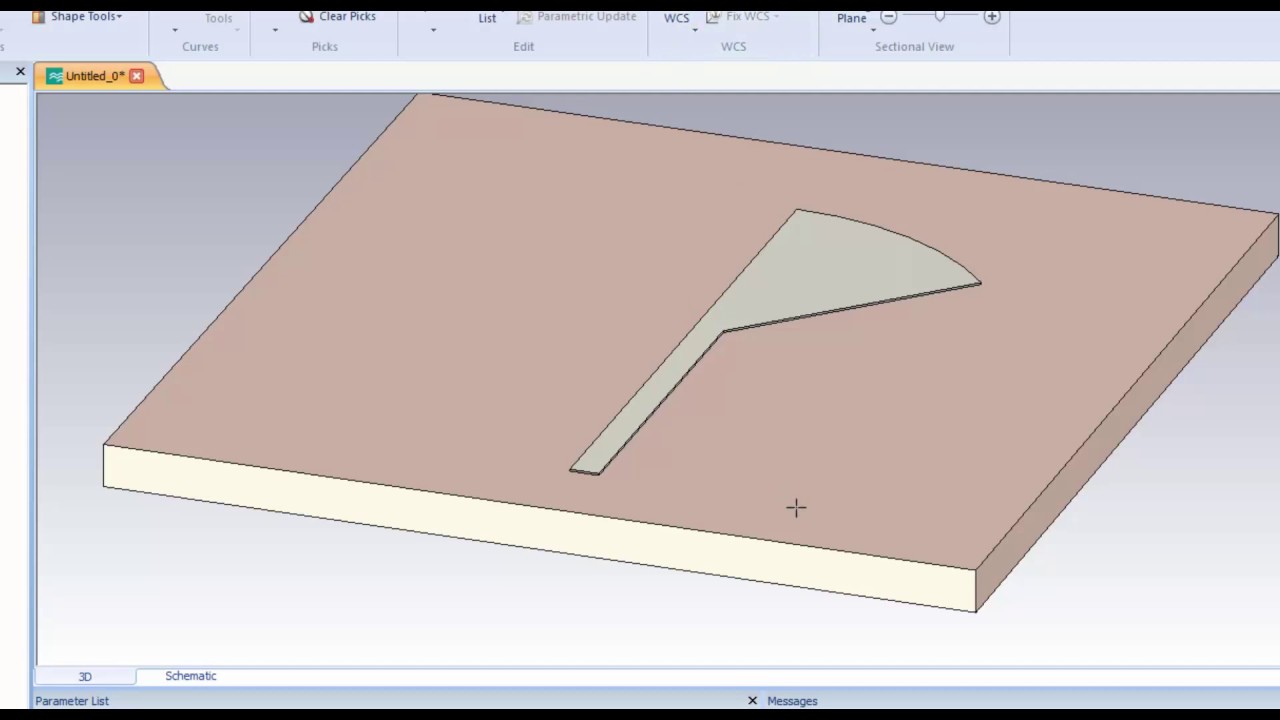Switch to the Schematic tab

[x=190, y=676]
